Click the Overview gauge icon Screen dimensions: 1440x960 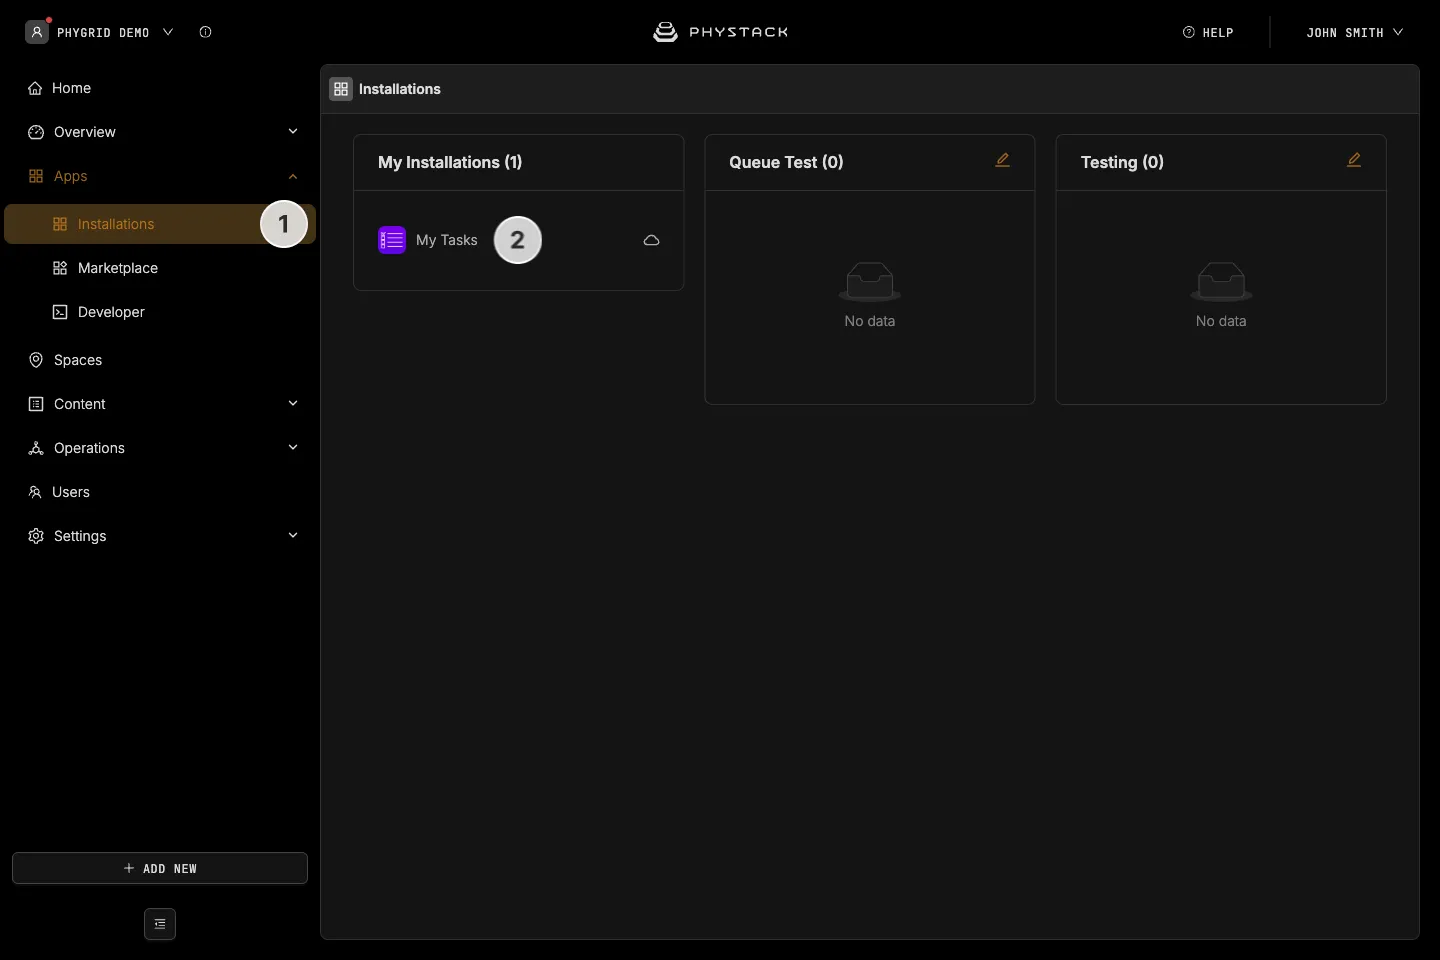[36, 132]
